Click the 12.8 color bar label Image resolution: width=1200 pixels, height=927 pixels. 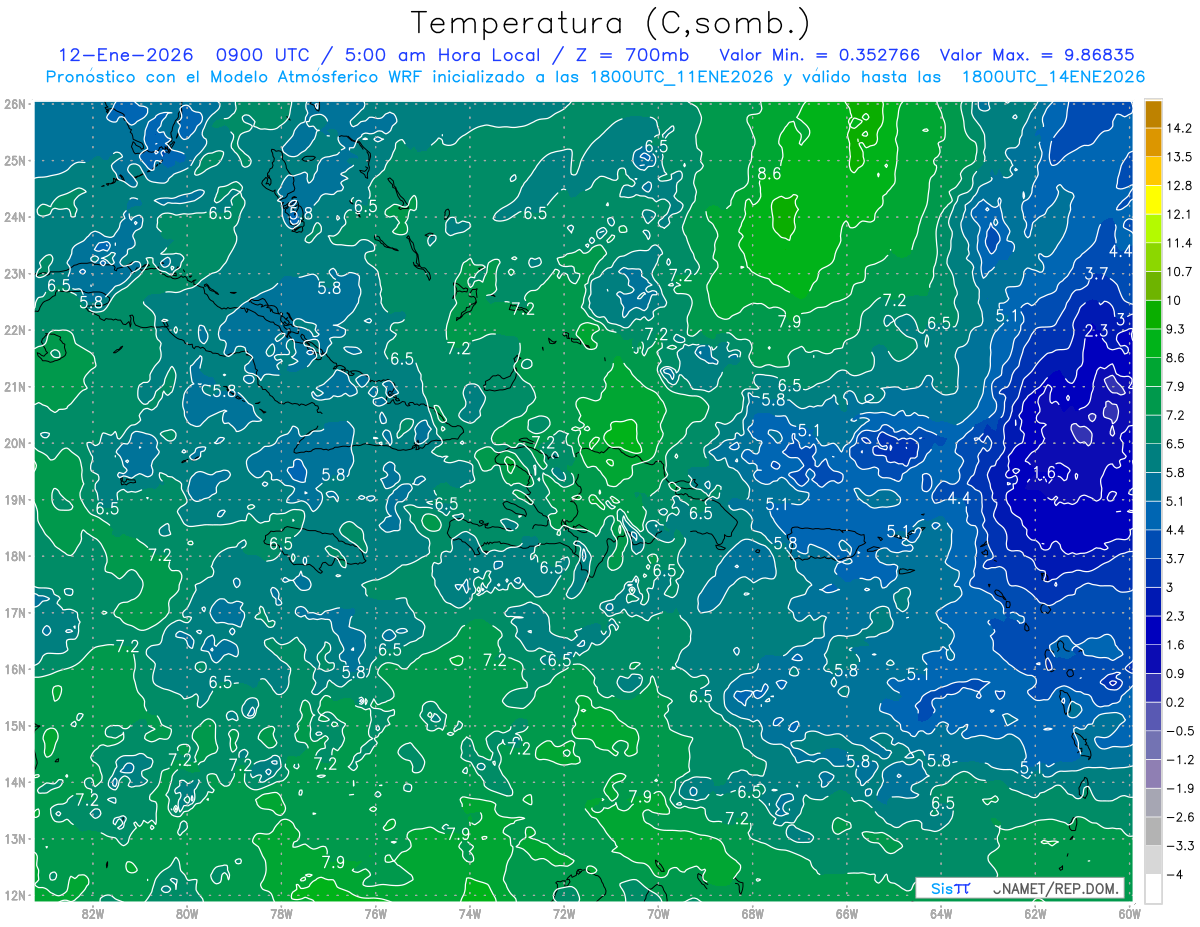click(1178, 186)
